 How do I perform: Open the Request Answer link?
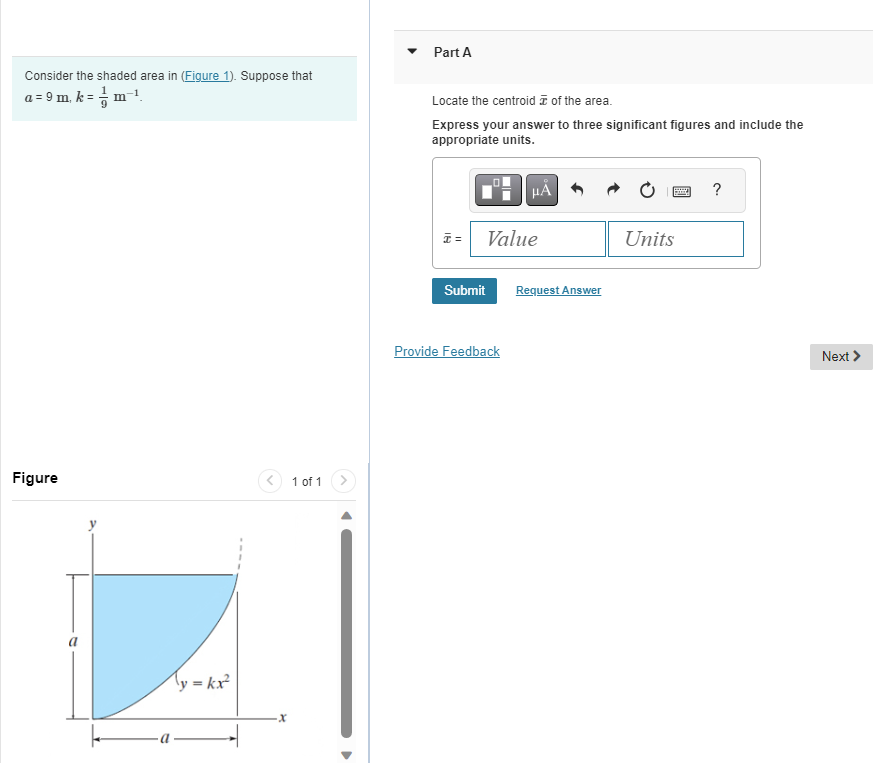[557, 290]
